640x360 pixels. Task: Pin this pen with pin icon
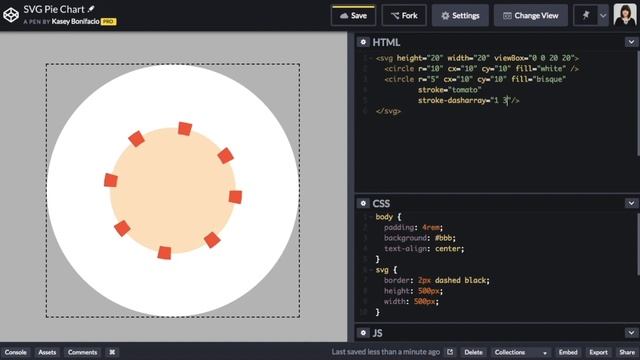point(586,16)
